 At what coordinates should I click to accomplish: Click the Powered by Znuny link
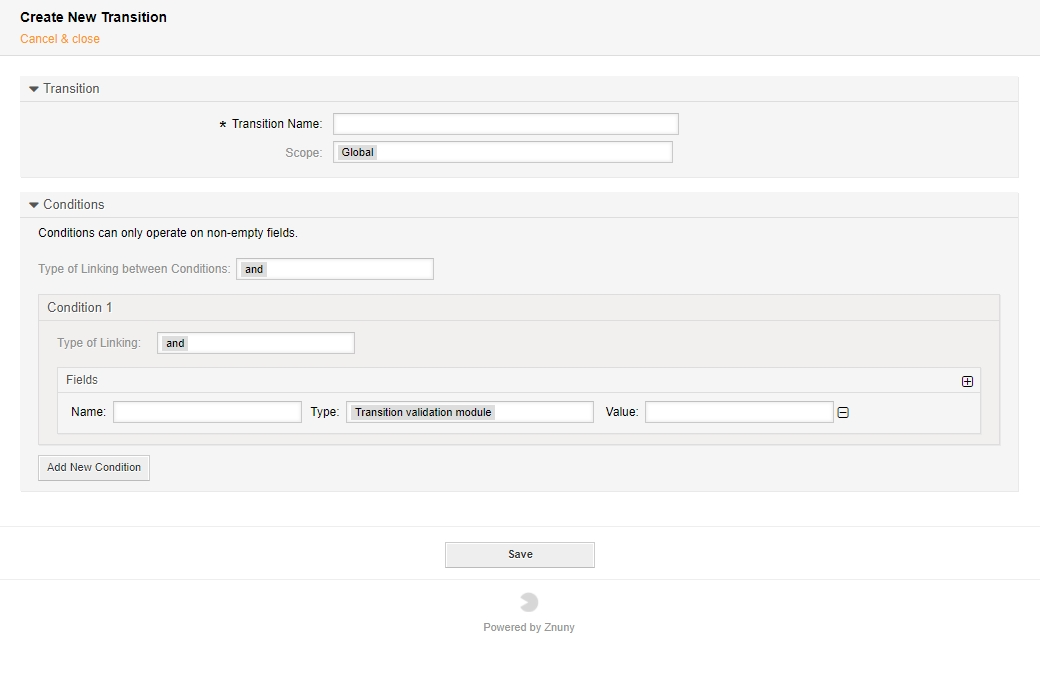coord(529,627)
